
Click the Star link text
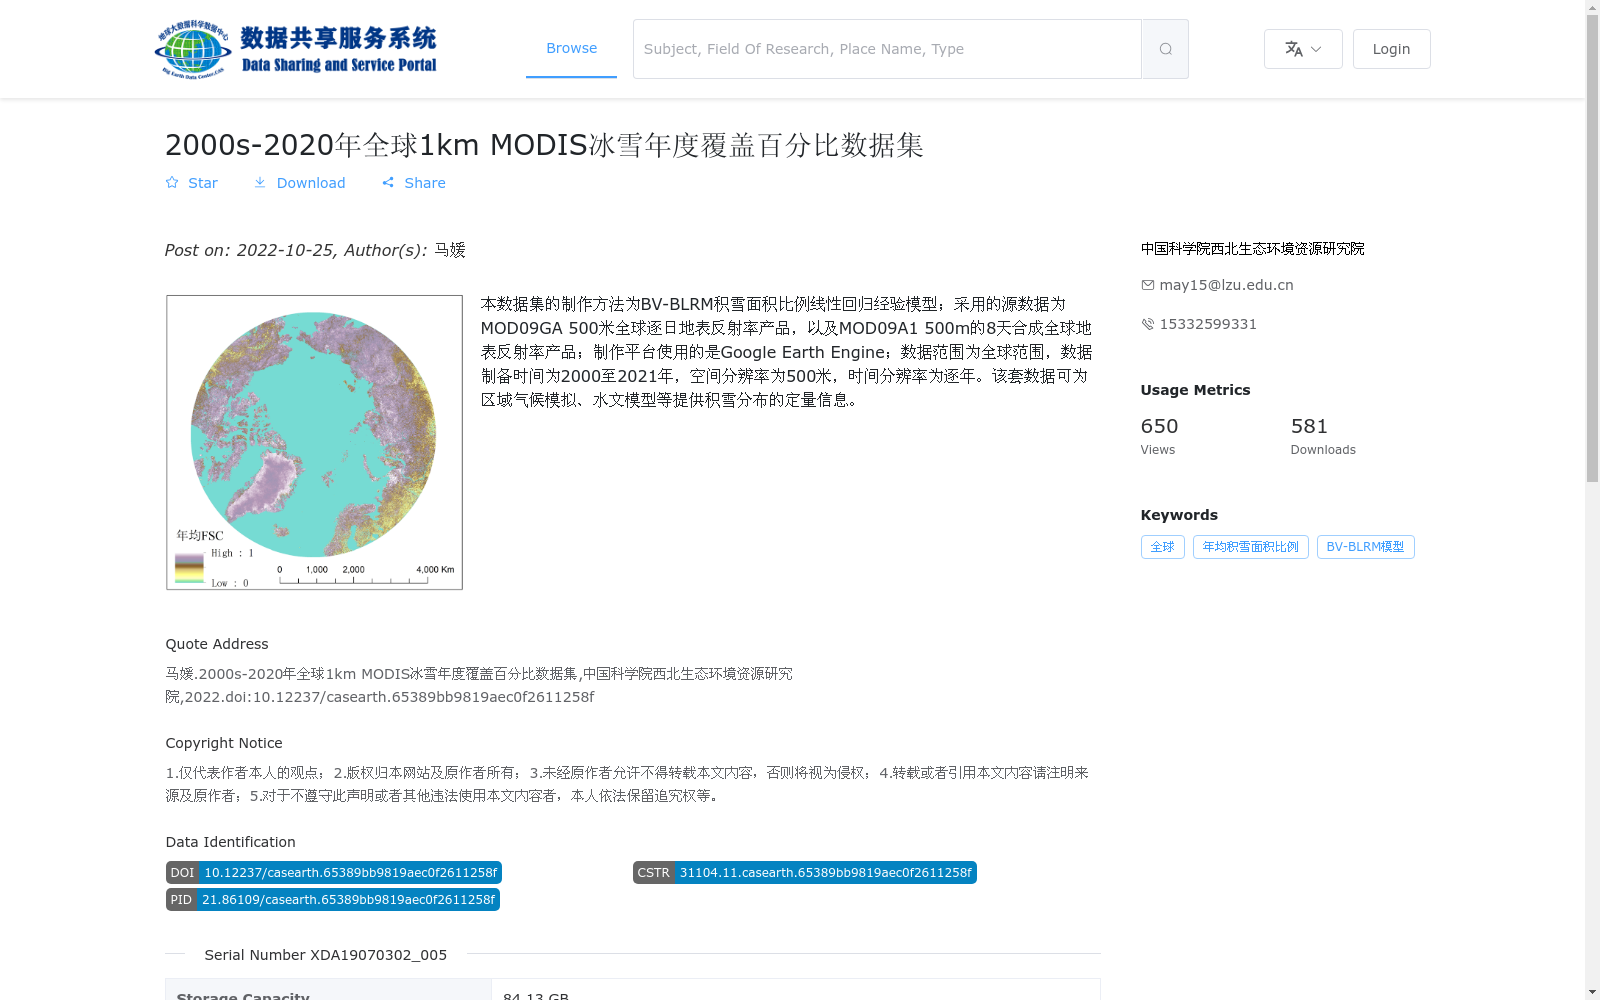click(x=203, y=183)
